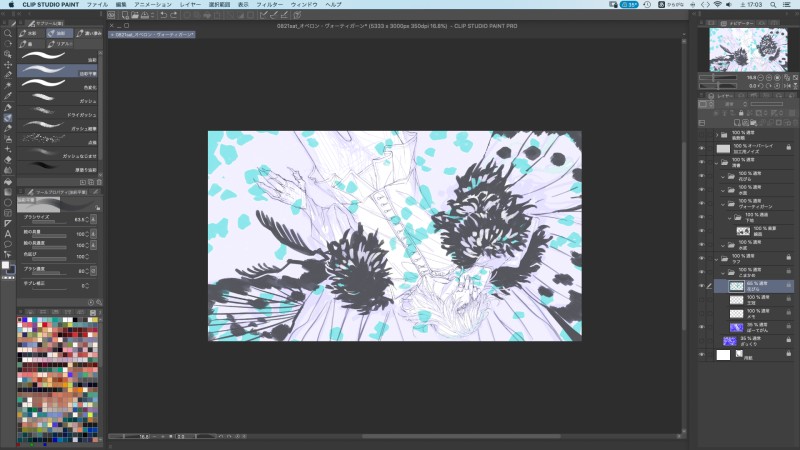This screenshot has height=450, width=800.
Task: Select the 色変化 brush
Action: (59, 84)
